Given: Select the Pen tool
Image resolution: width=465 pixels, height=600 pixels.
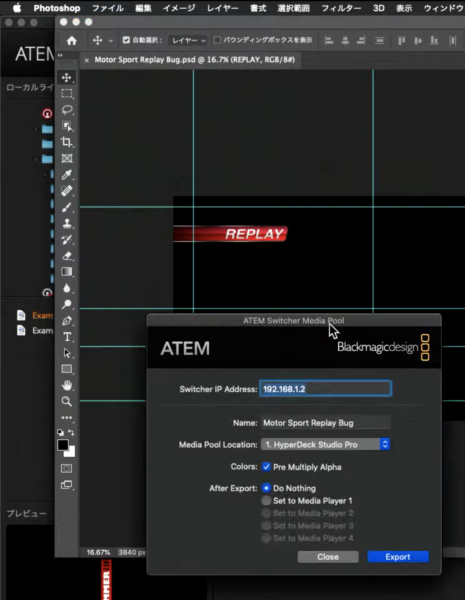Looking at the screenshot, I should point(67,321).
